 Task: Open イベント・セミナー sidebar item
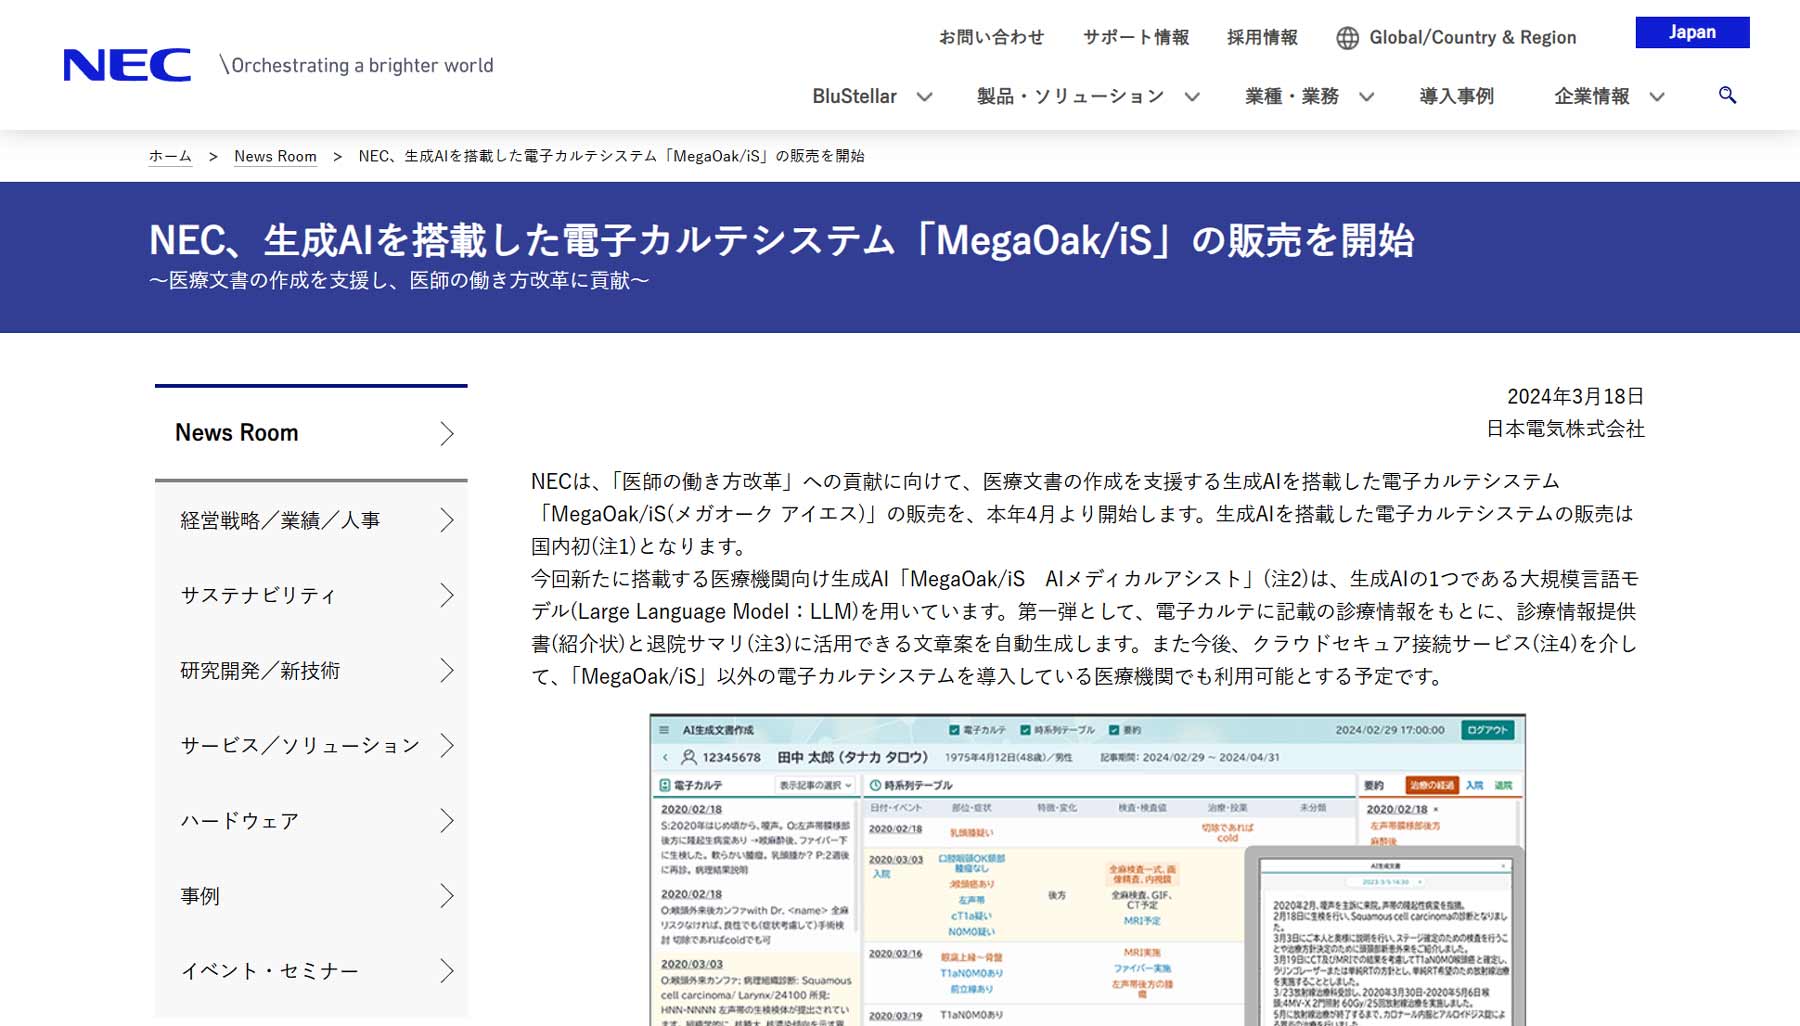coord(269,971)
